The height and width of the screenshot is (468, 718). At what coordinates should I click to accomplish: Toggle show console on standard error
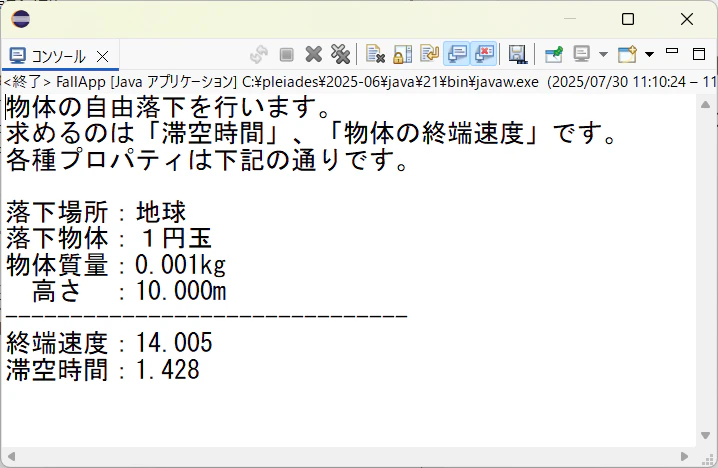pos(484,54)
